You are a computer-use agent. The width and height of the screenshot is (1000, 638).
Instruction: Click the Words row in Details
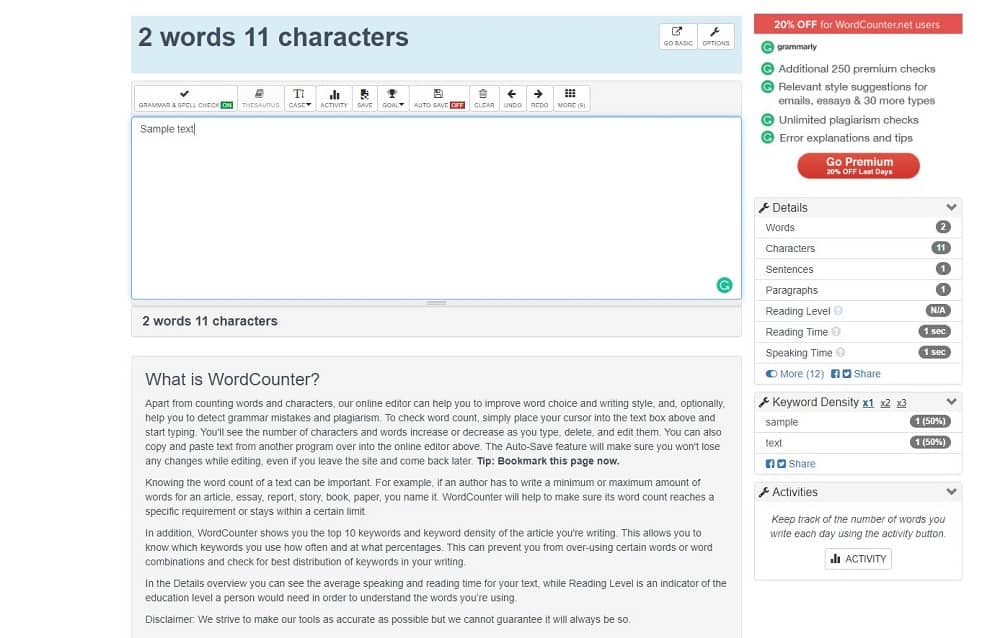(858, 227)
